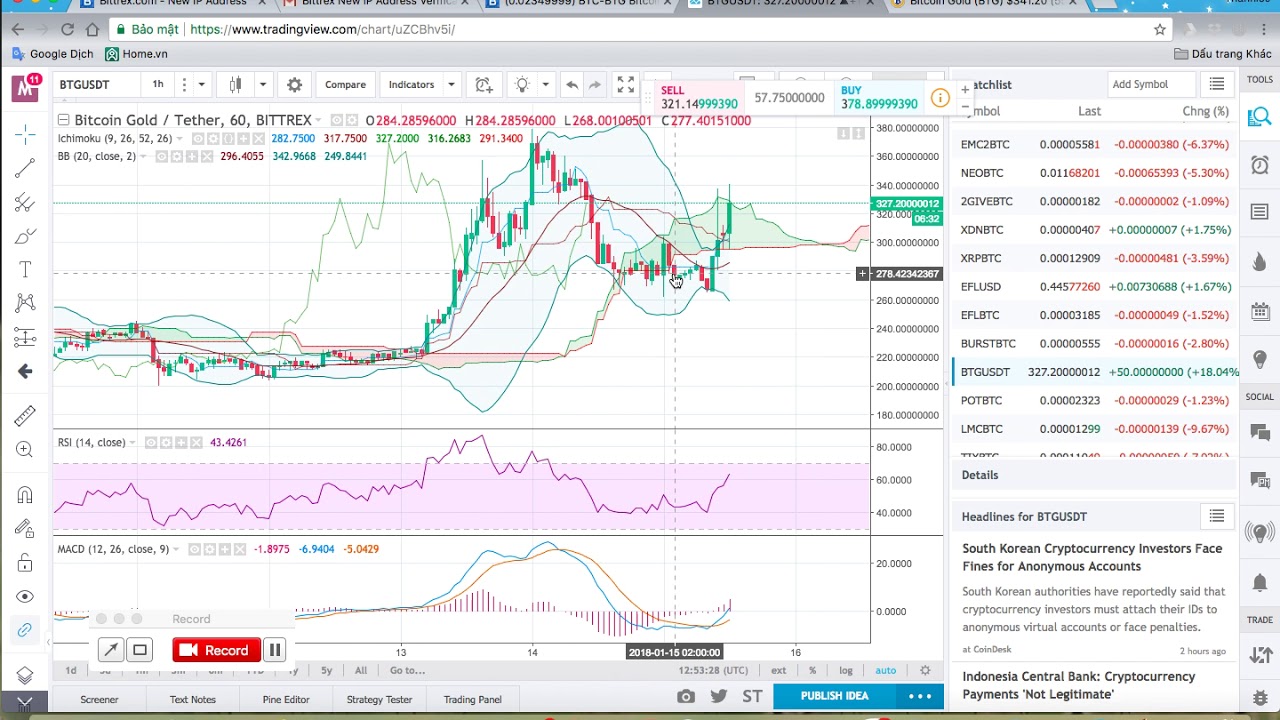Screen dimensions: 1280x720
Task: Click the zoom in magnifier tool
Action: [26, 450]
